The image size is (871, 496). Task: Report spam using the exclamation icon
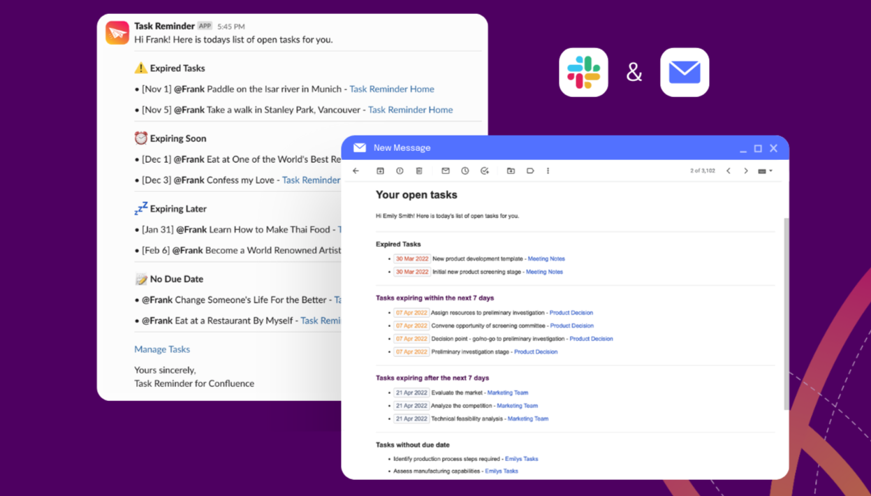click(x=399, y=171)
